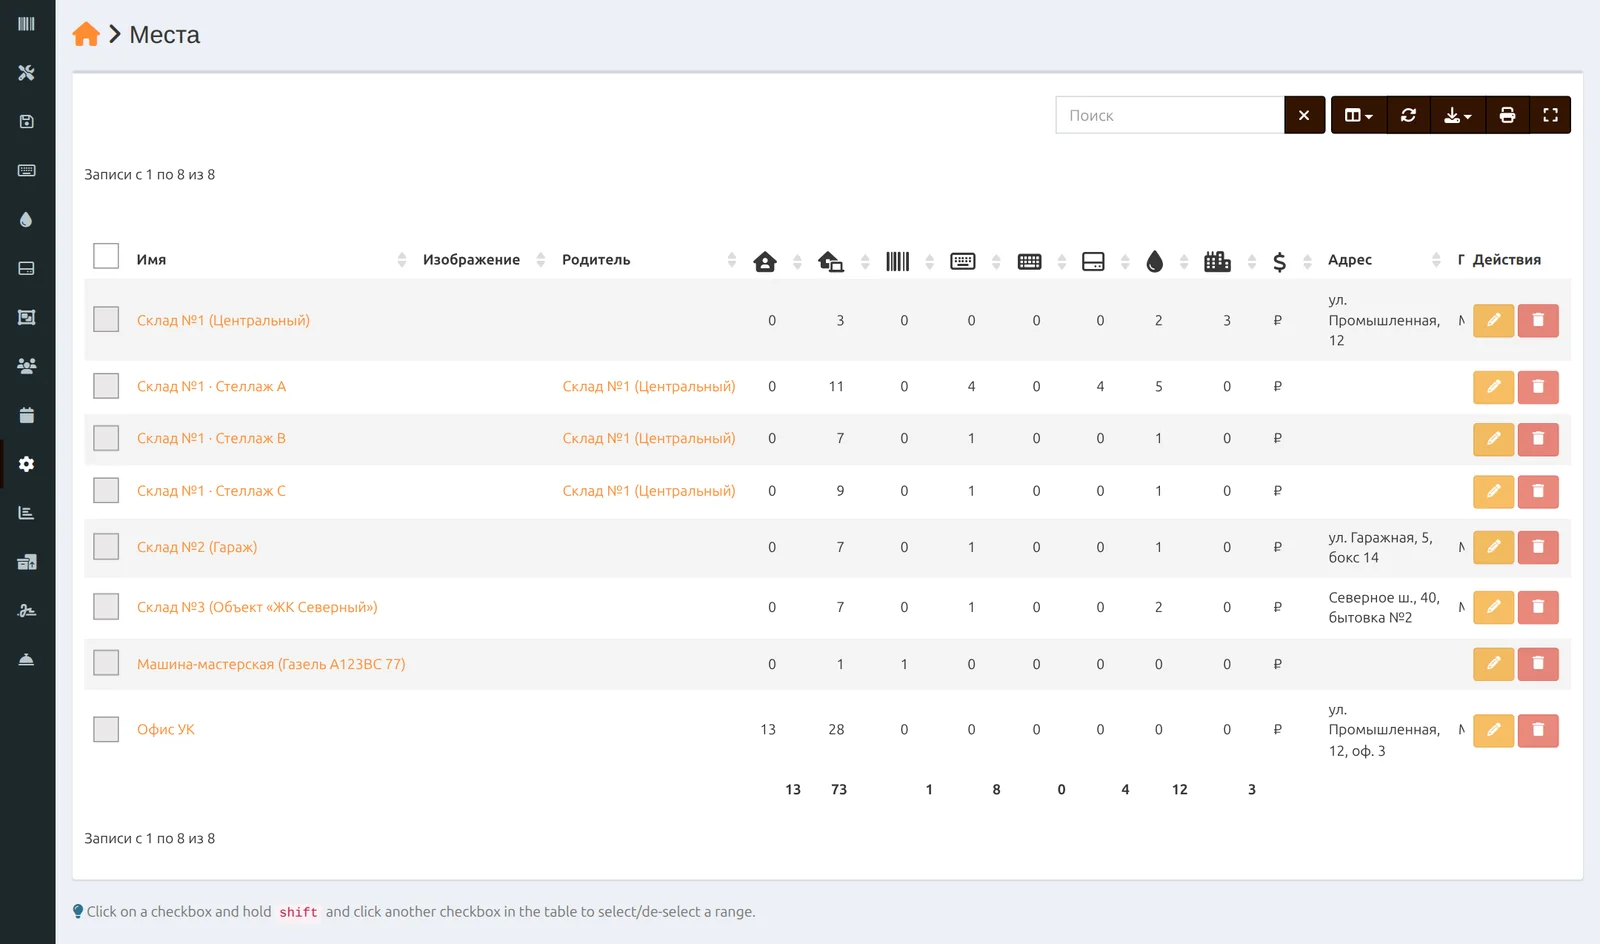Open Машина-мастерская (Газель А123ВС 77) link
The width and height of the screenshot is (1600, 944).
[271, 664]
